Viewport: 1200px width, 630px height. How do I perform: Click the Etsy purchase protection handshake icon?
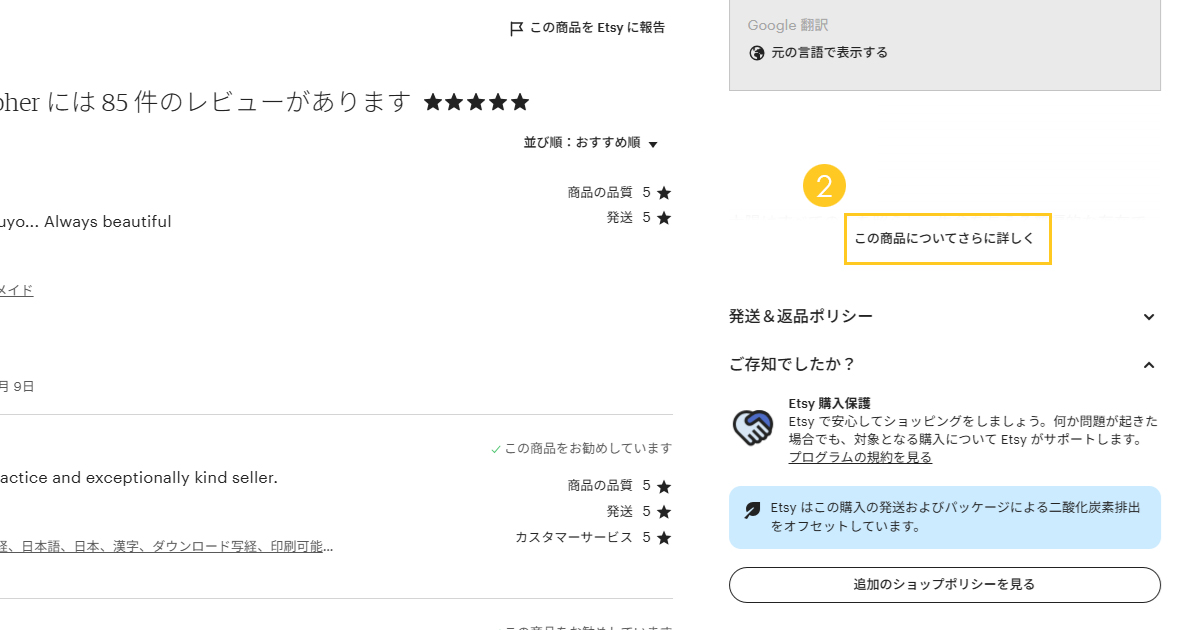[x=752, y=428]
